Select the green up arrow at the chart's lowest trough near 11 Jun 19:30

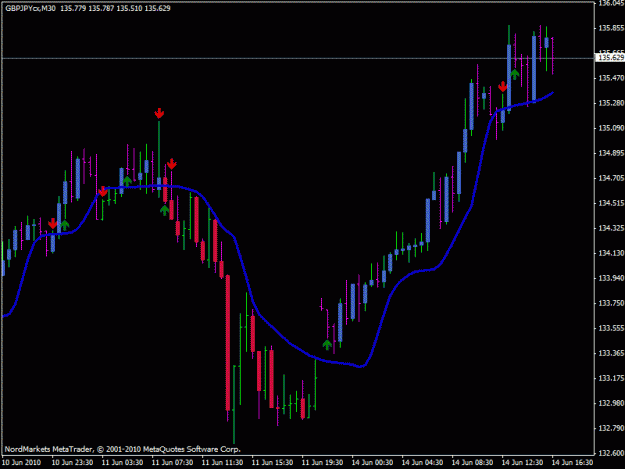pos(327,345)
